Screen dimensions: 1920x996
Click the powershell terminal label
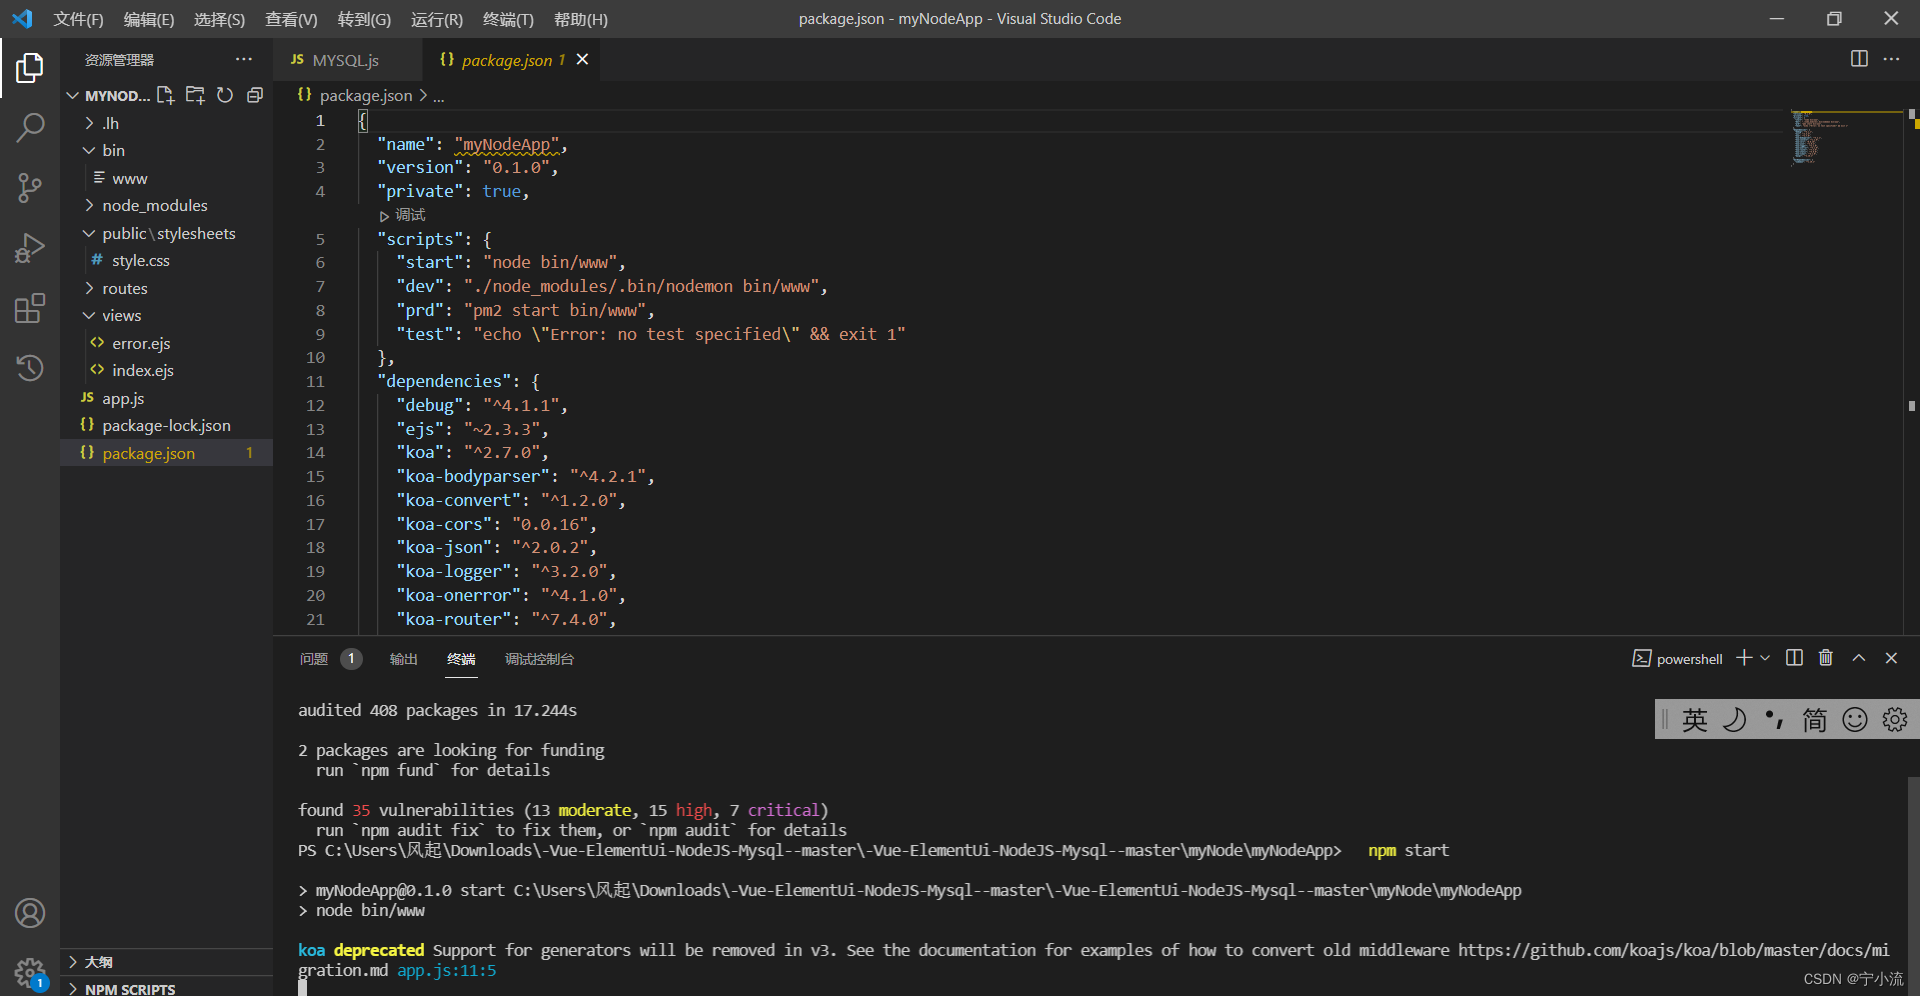[1678, 659]
